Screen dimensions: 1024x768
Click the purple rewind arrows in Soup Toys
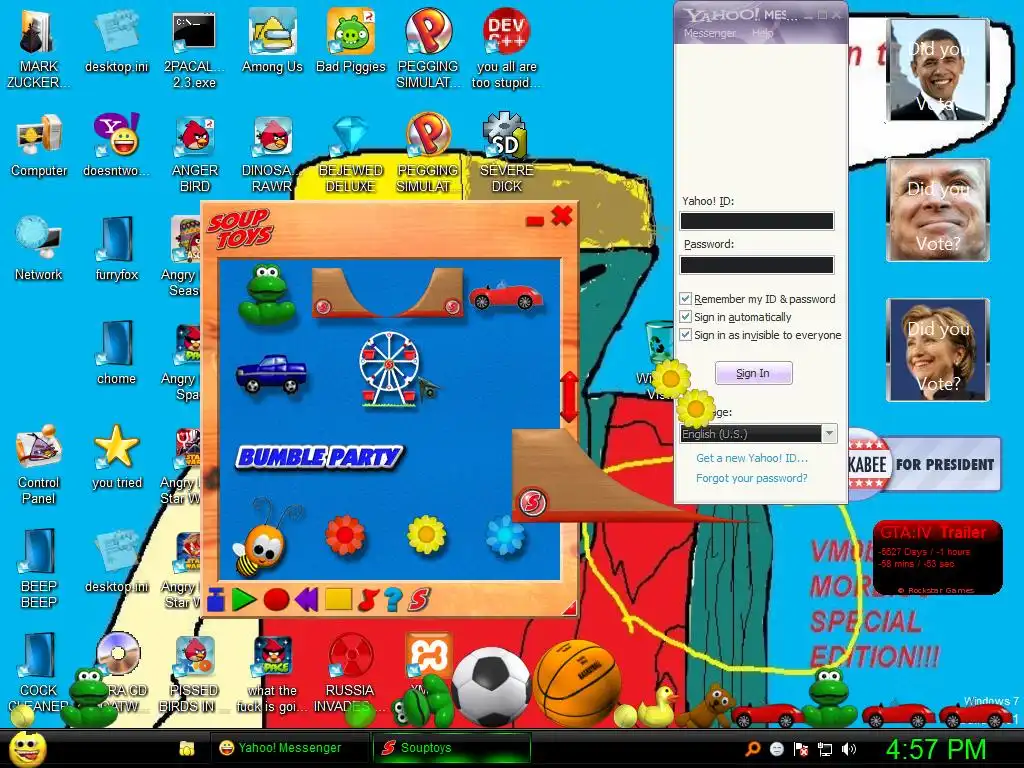click(x=306, y=599)
